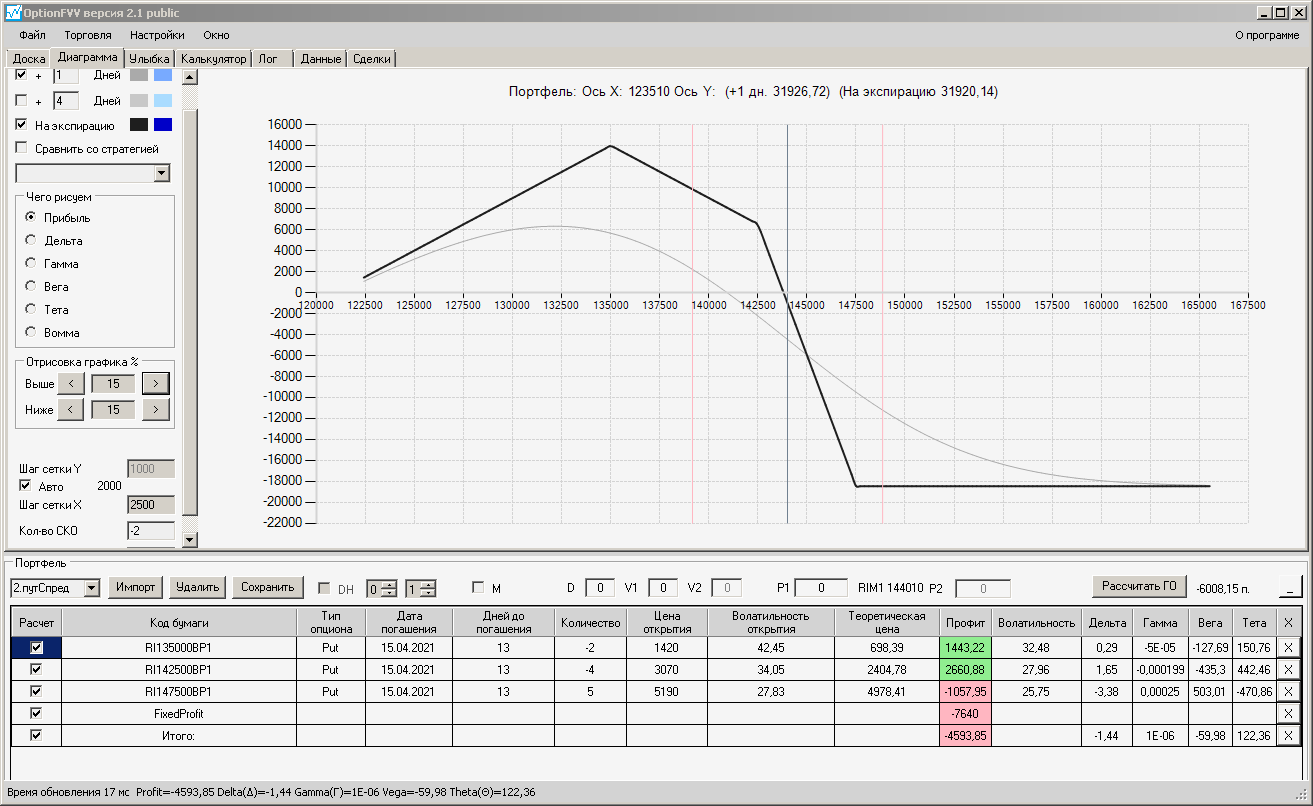Screen dimensions: 1313x806
Task: Open the strategy comparison dropdown
Action: (x=162, y=174)
